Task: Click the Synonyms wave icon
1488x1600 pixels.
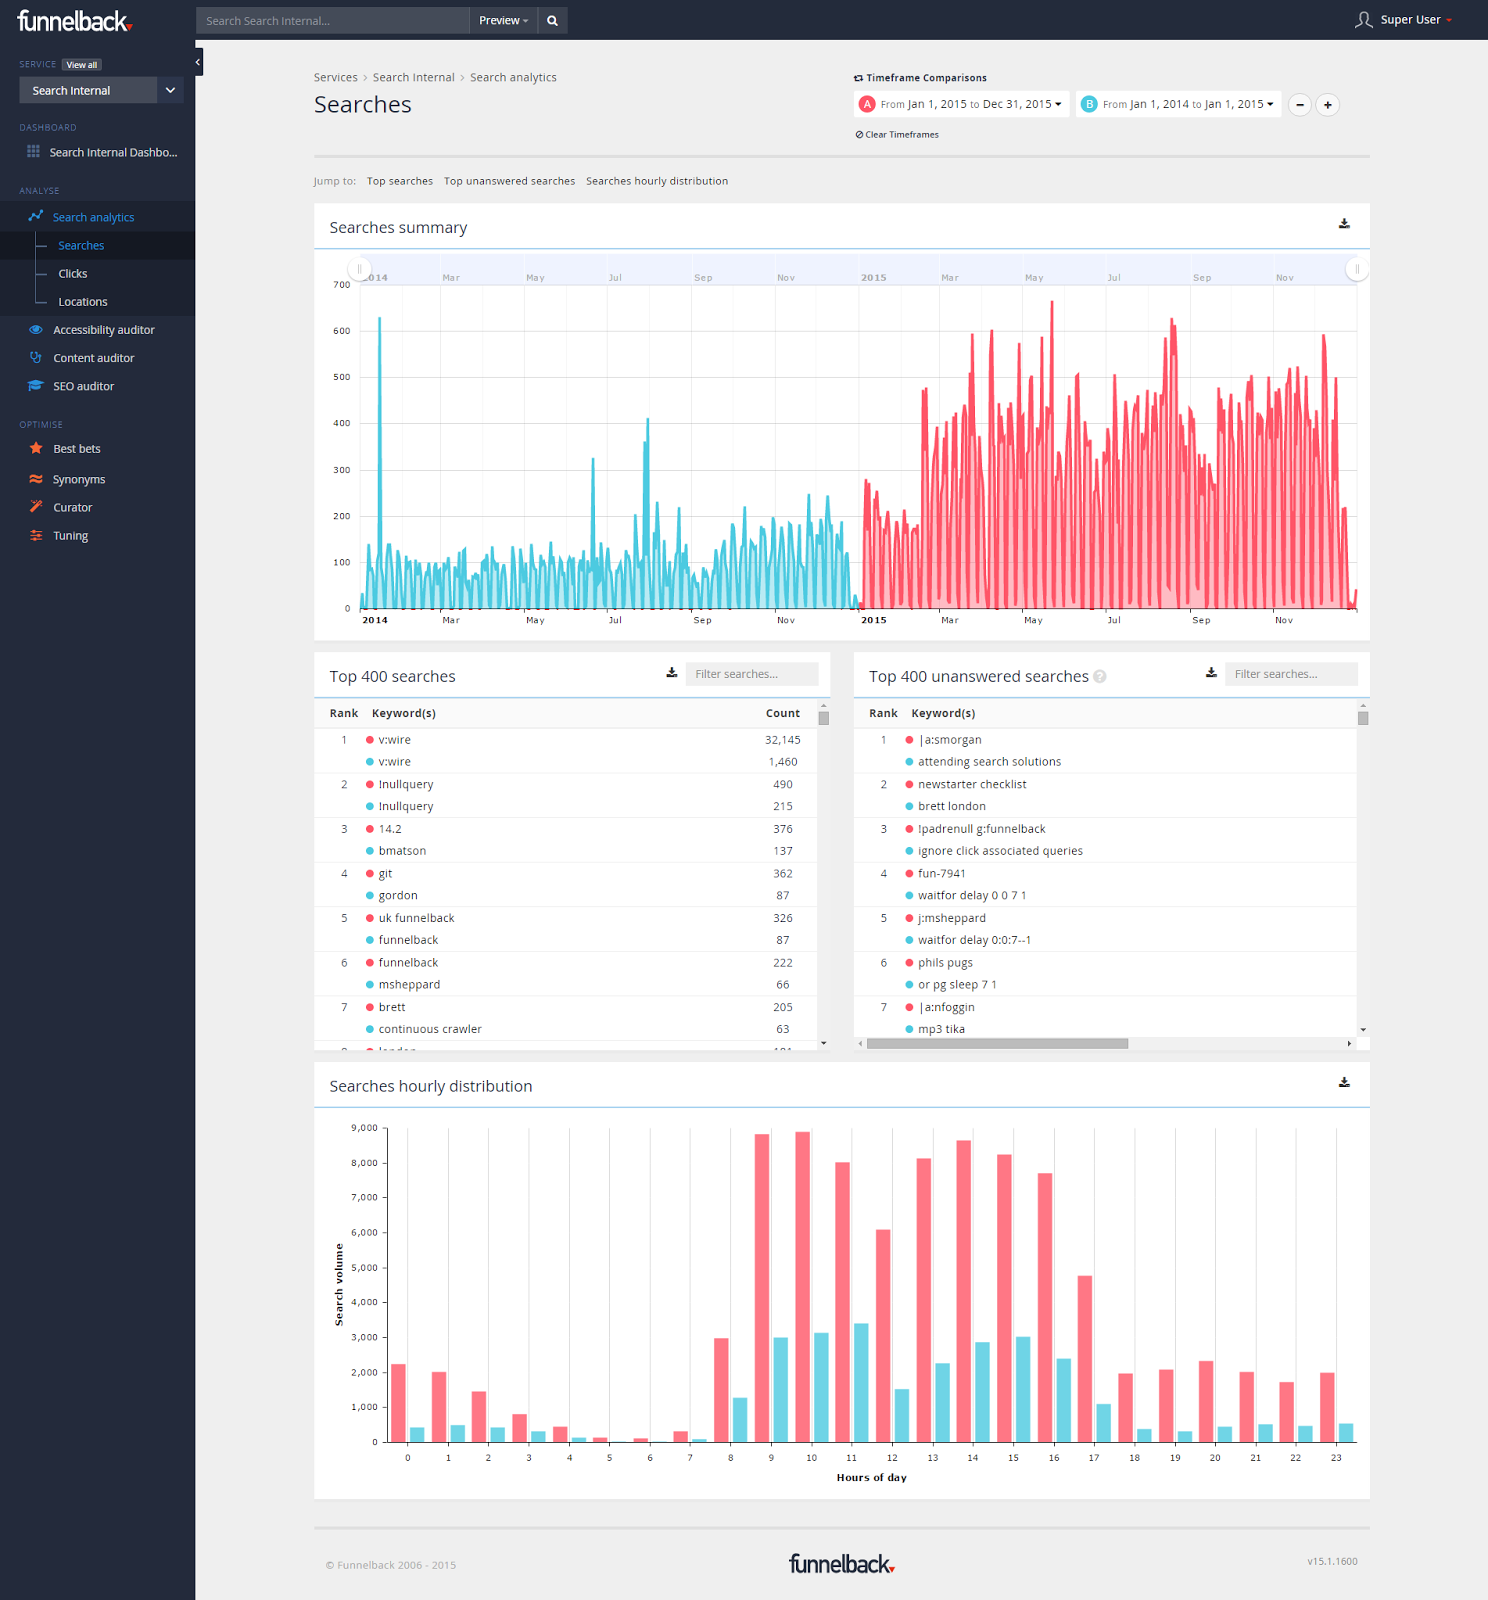Action: 36,479
